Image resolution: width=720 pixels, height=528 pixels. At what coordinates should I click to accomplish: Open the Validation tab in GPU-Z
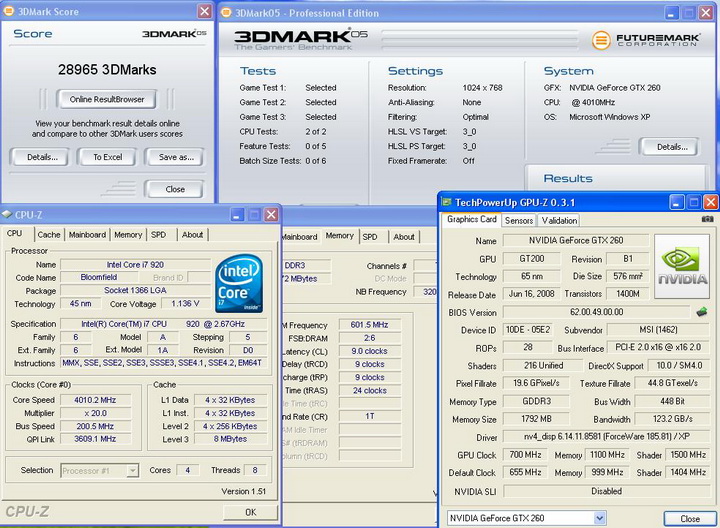pos(559,220)
